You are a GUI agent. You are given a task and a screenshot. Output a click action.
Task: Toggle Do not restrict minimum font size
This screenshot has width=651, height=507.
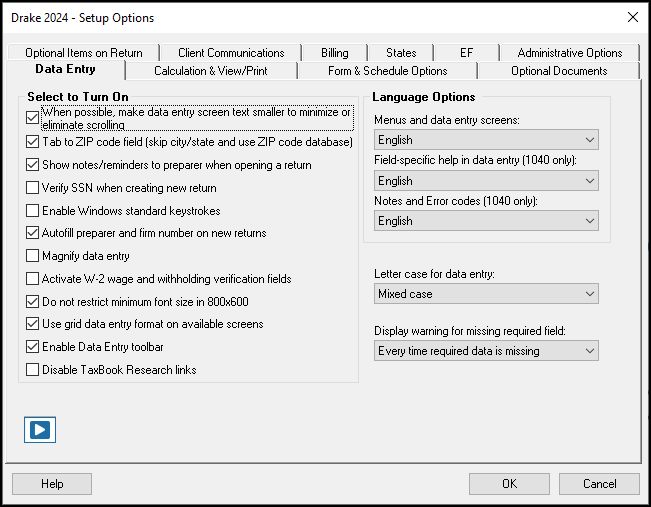point(32,301)
